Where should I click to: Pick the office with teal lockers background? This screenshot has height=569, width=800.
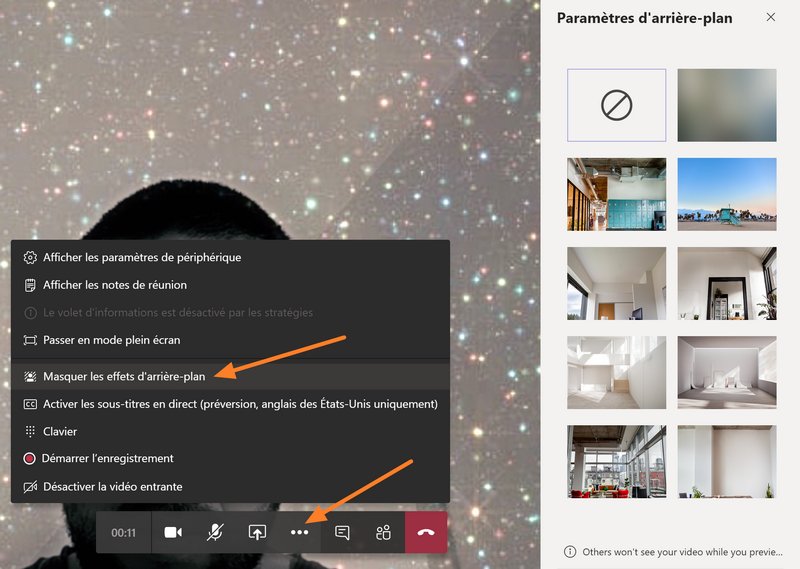coord(616,194)
